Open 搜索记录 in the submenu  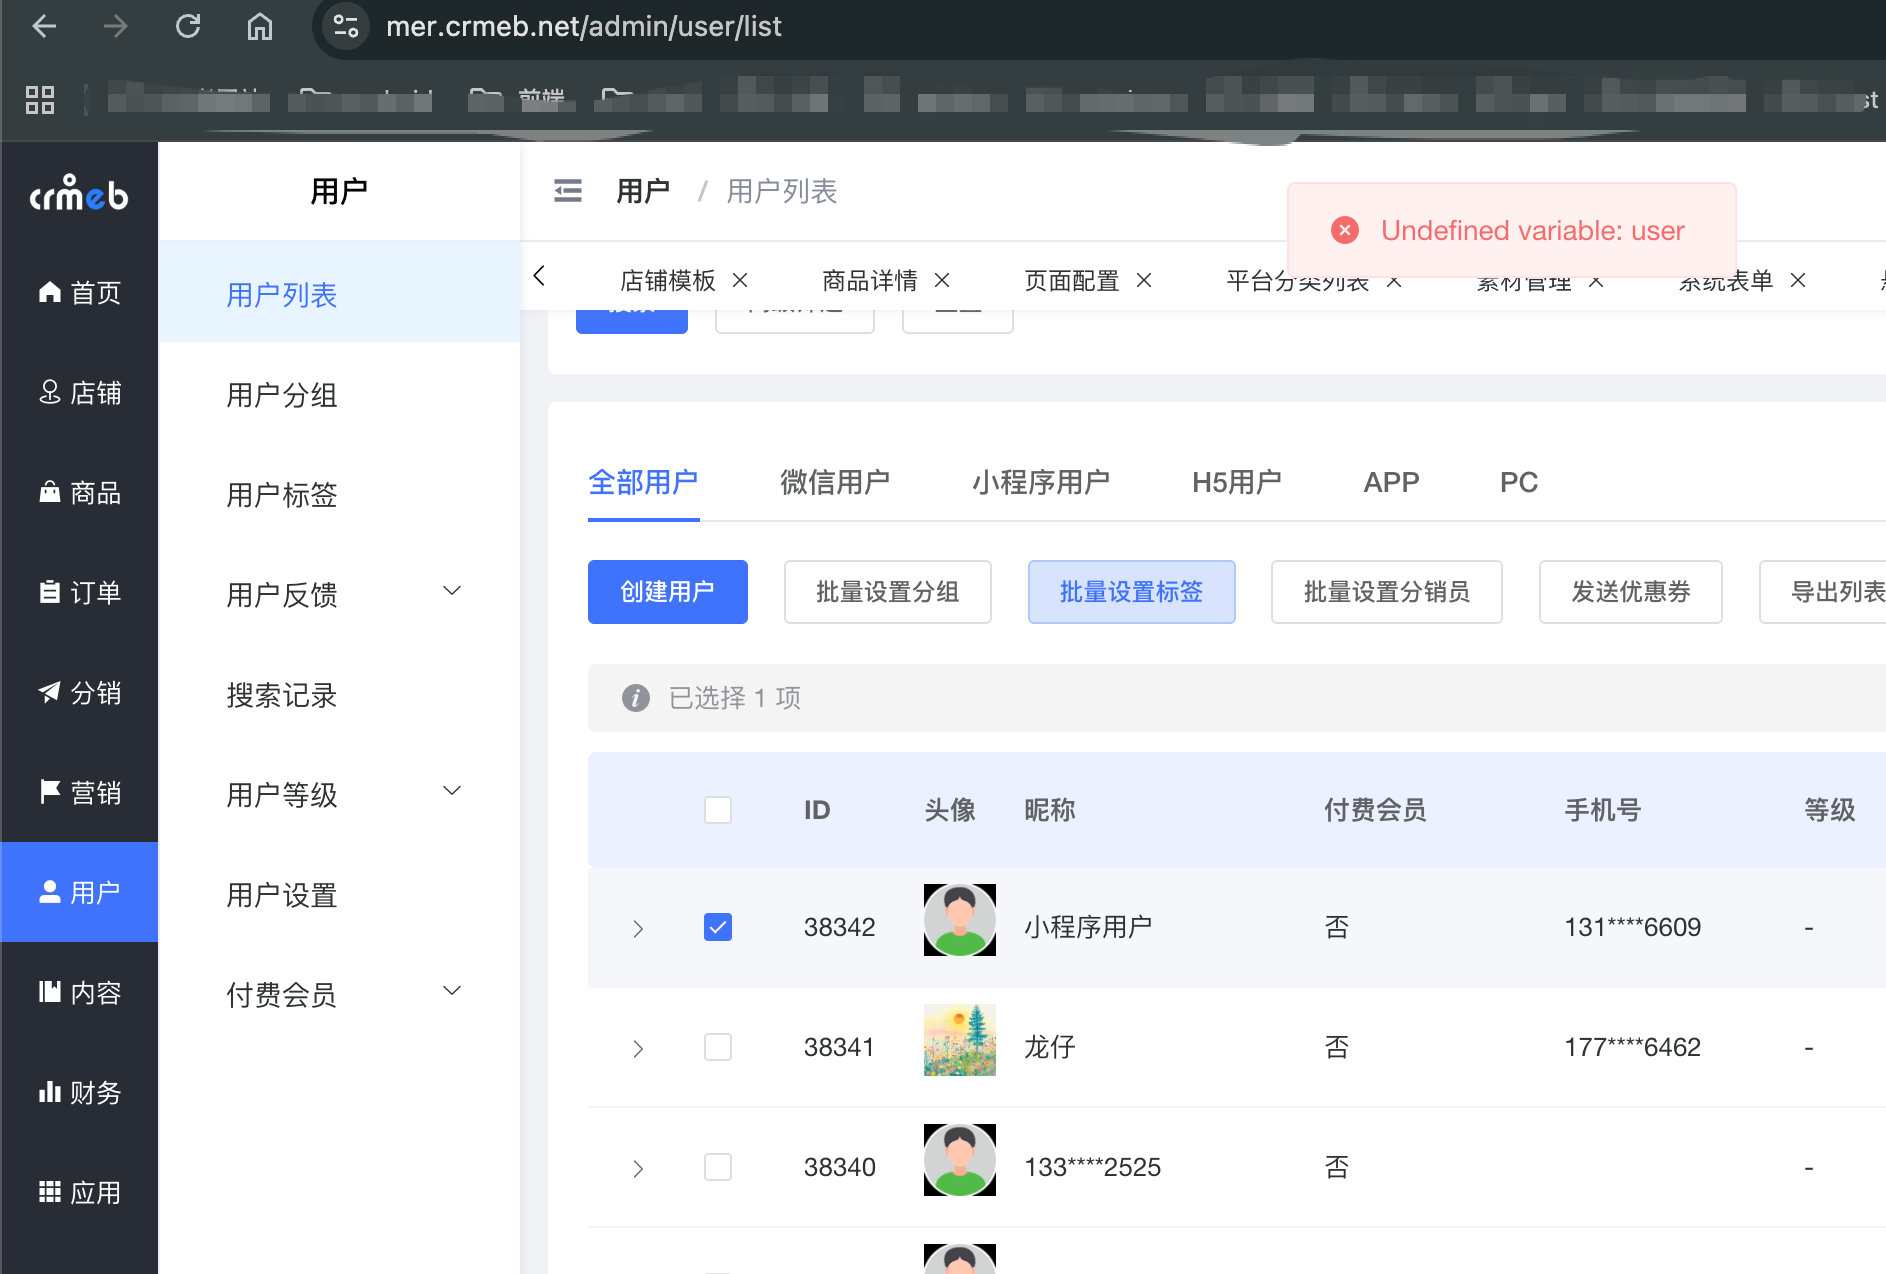[339, 694]
